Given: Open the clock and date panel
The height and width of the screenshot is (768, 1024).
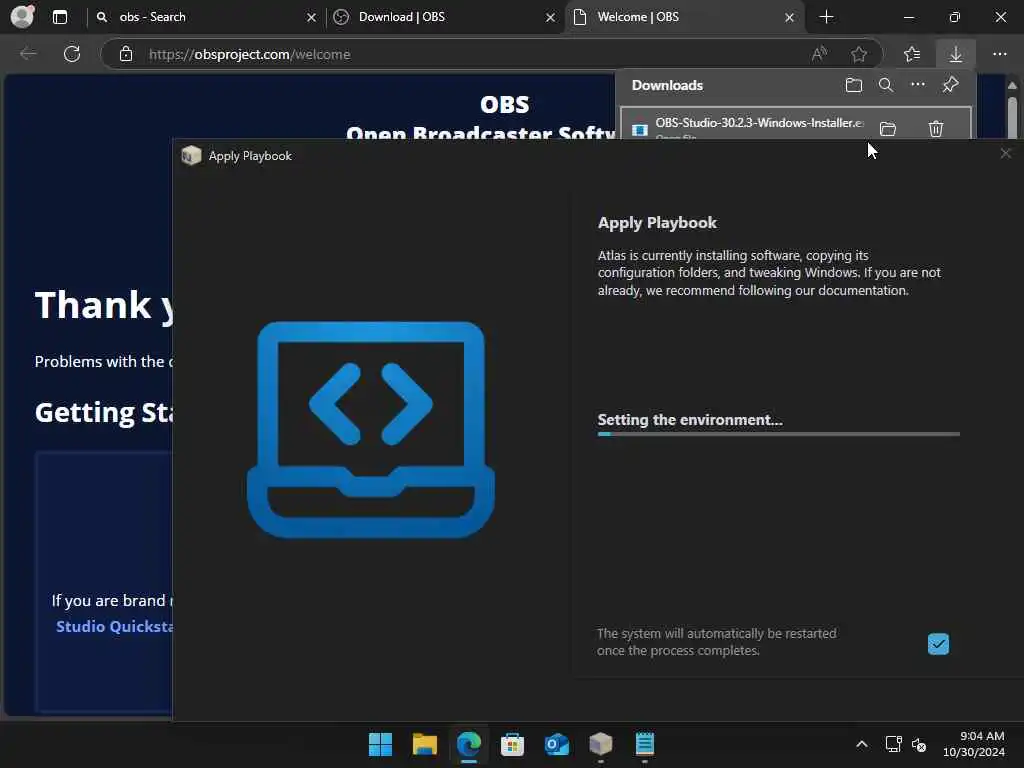Looking at the screenshot, I should click(974, 744).
